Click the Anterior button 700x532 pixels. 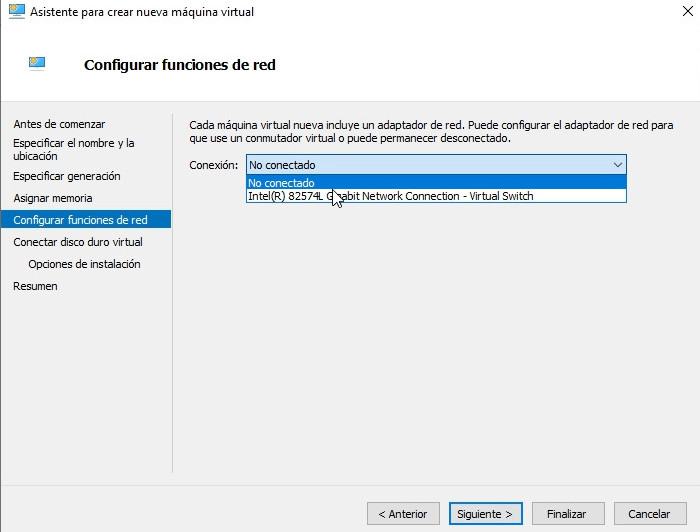[x=403, y=514]
